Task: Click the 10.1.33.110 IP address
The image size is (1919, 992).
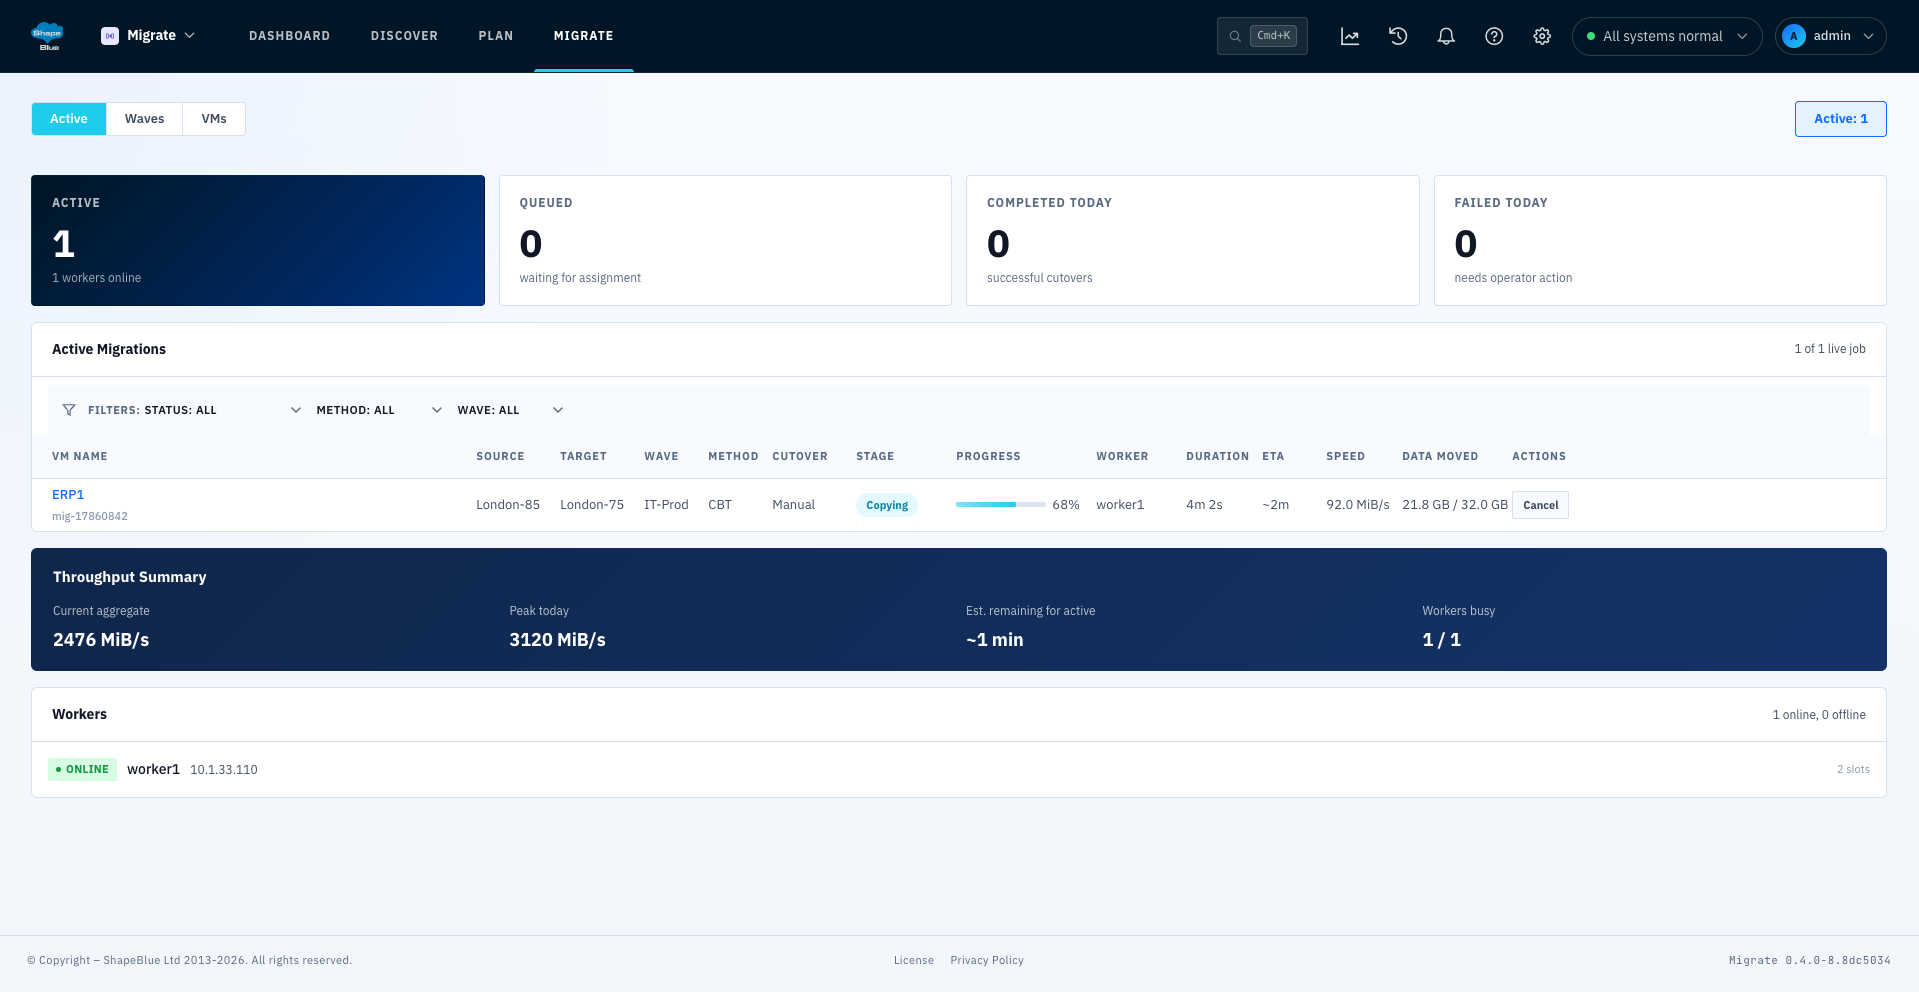Action: (x=224, y=770)
